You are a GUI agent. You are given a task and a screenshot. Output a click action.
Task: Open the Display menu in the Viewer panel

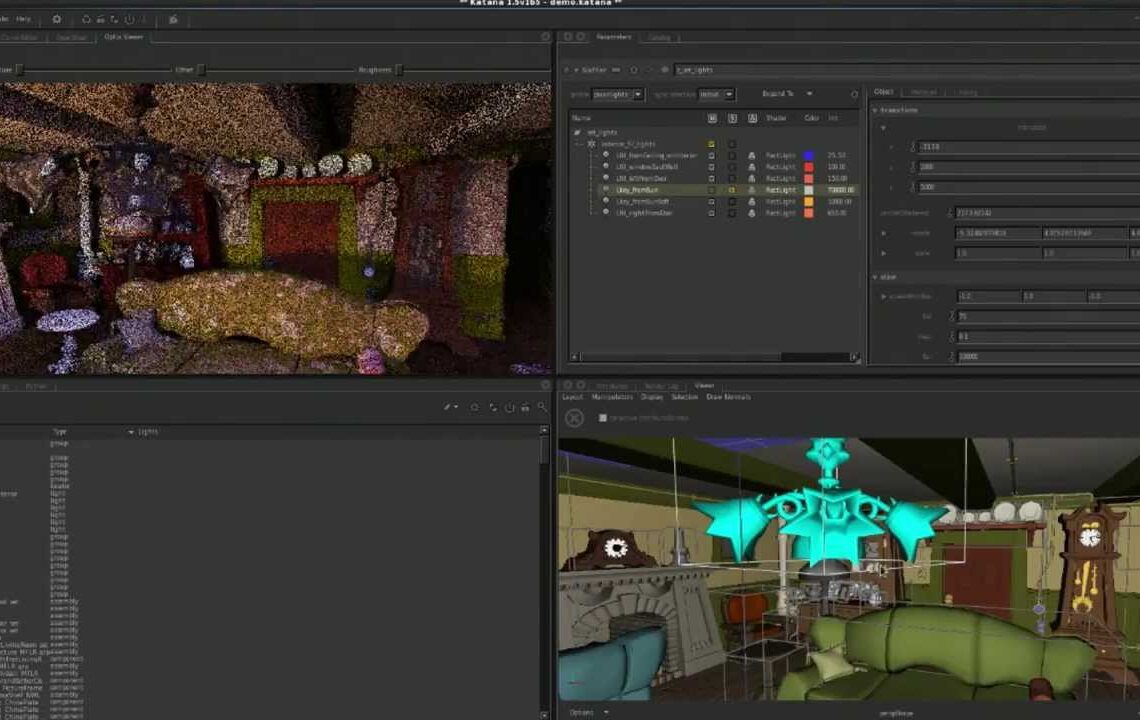point(652,397)
